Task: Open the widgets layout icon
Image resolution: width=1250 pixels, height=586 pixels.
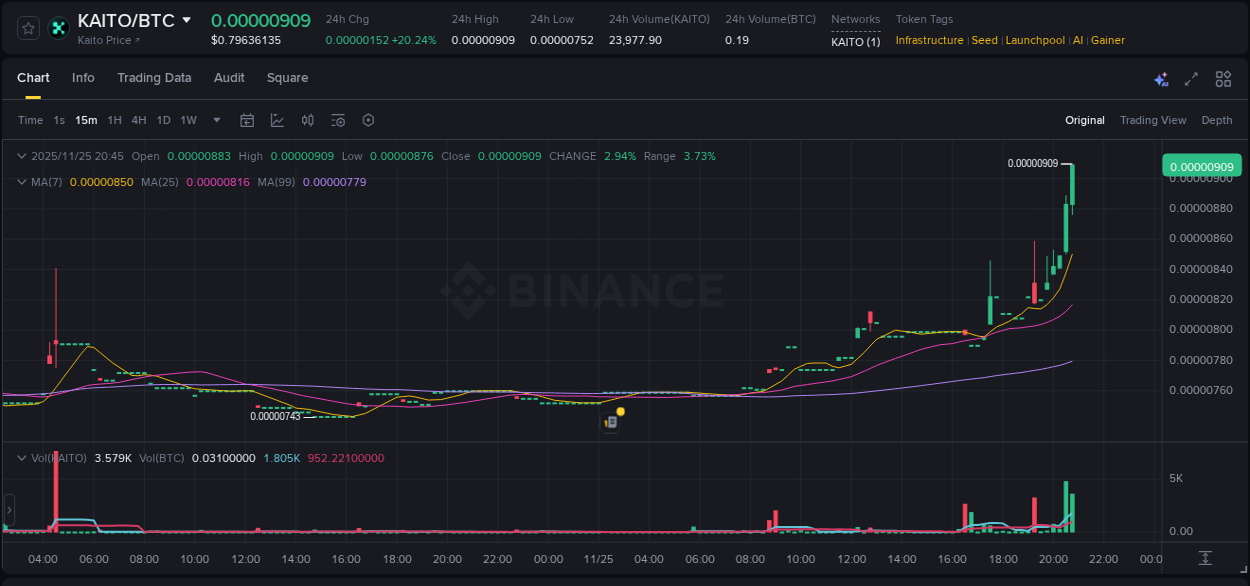Action: point(1222,78)
